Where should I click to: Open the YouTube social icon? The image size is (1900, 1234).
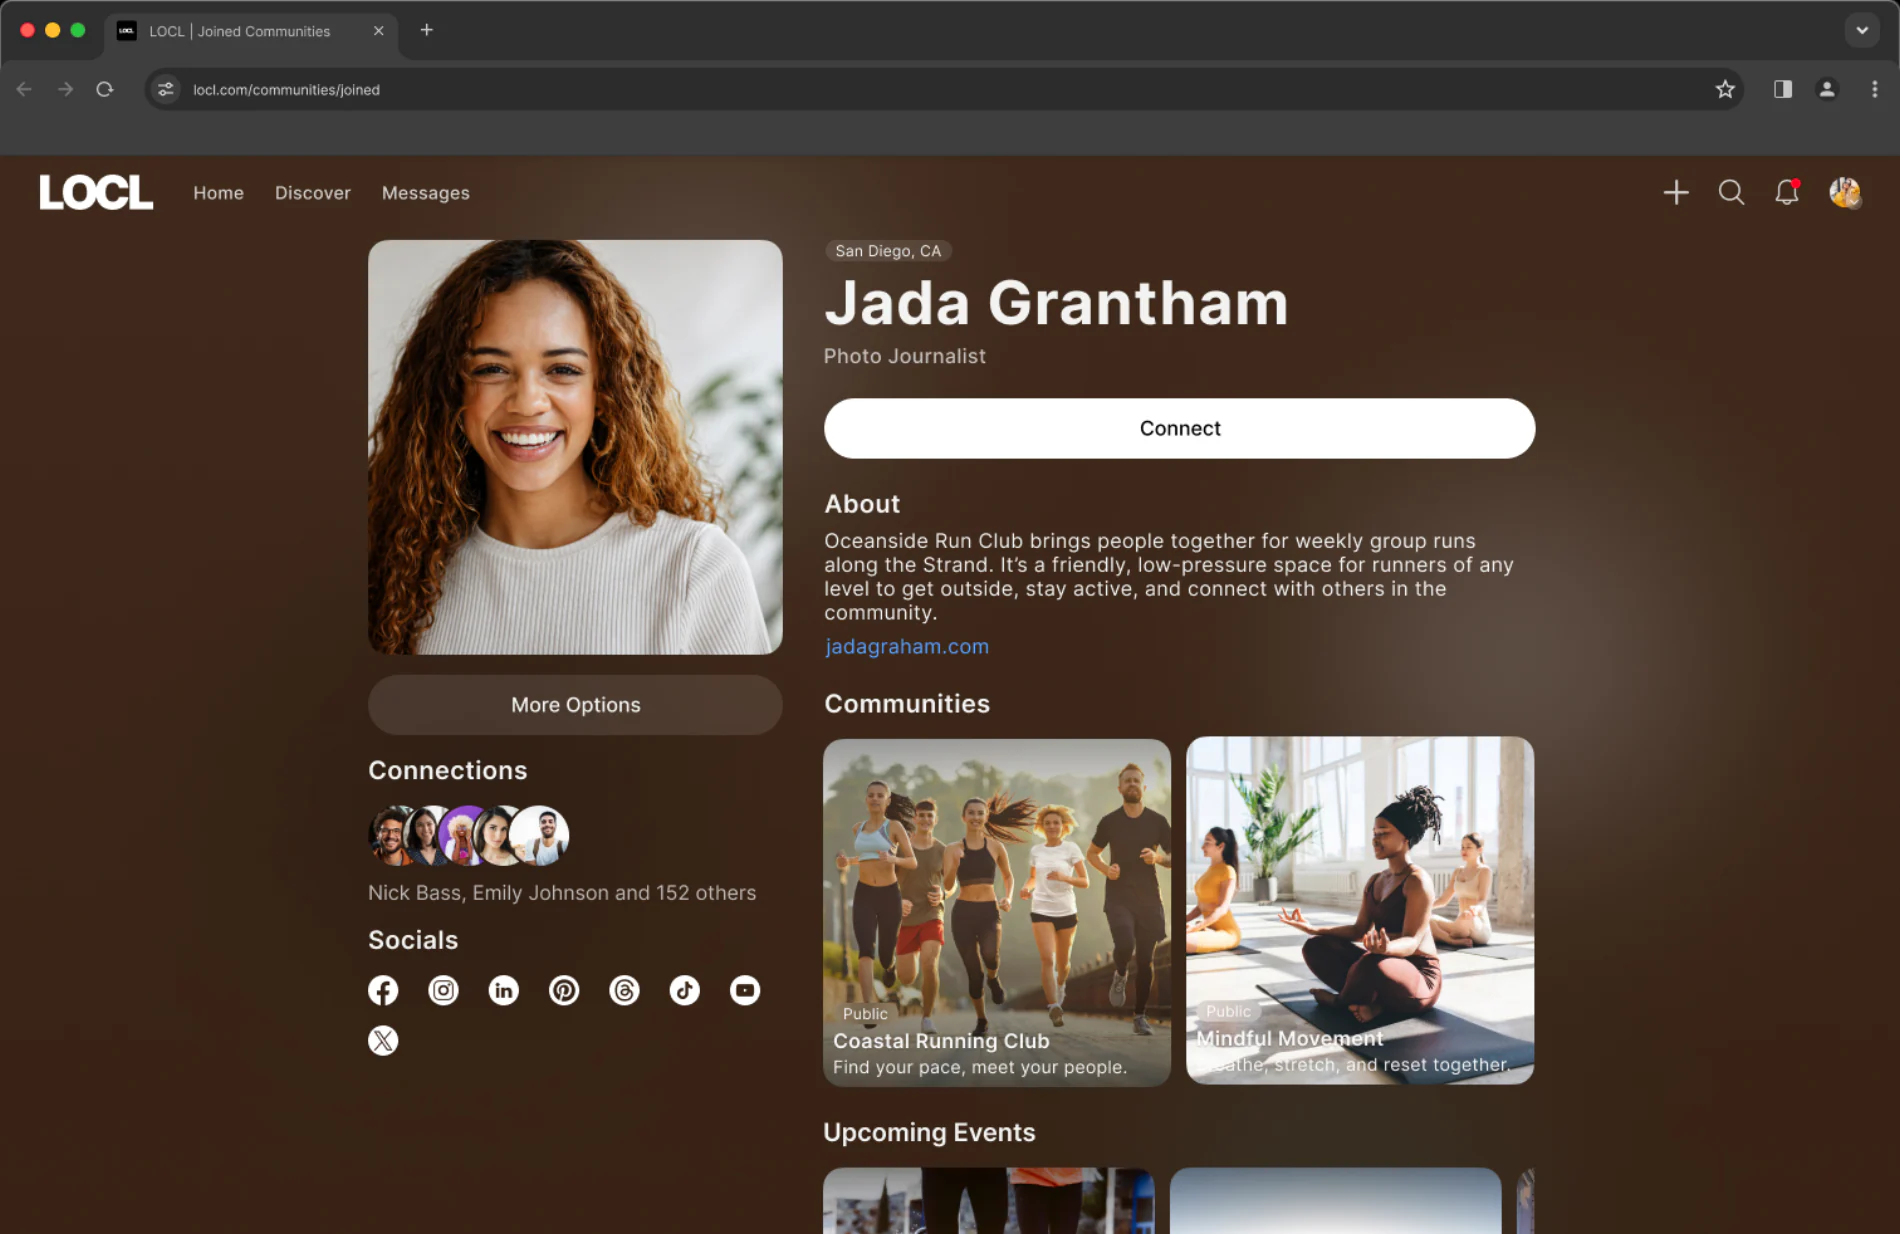pyautogui.click(x=745, y=990)
